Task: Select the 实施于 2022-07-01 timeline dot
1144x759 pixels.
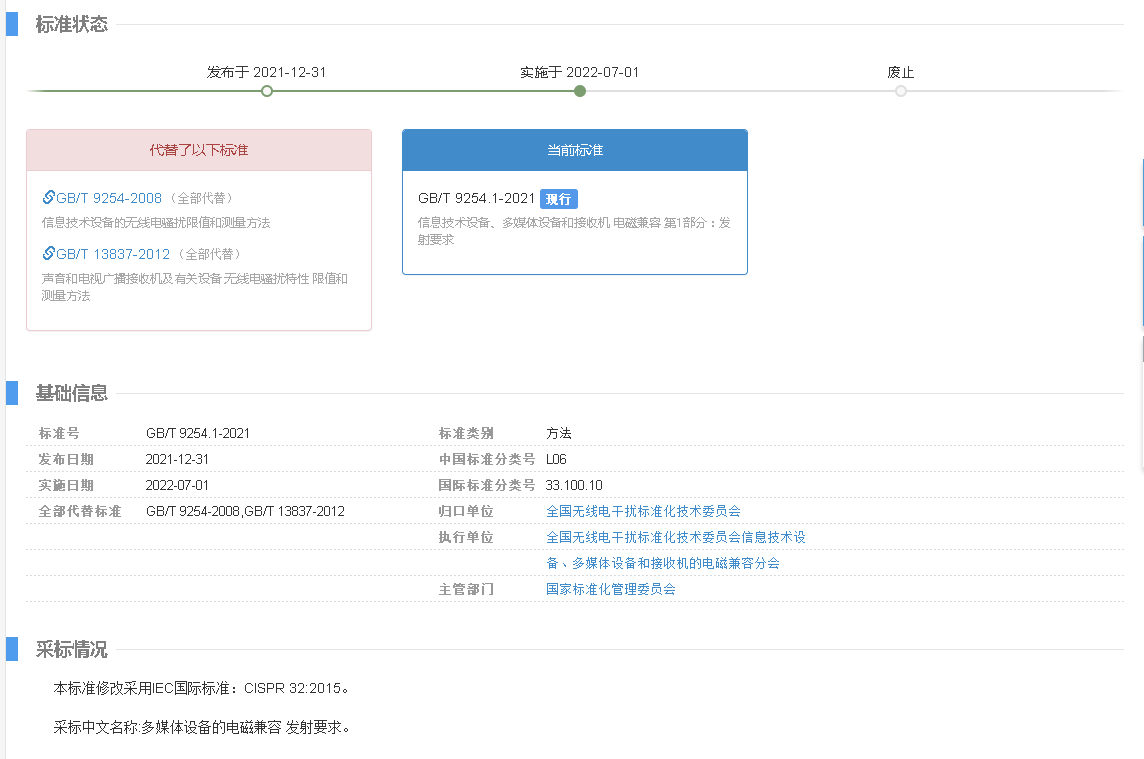Action: pyautogui.click(x=580, y=91)
